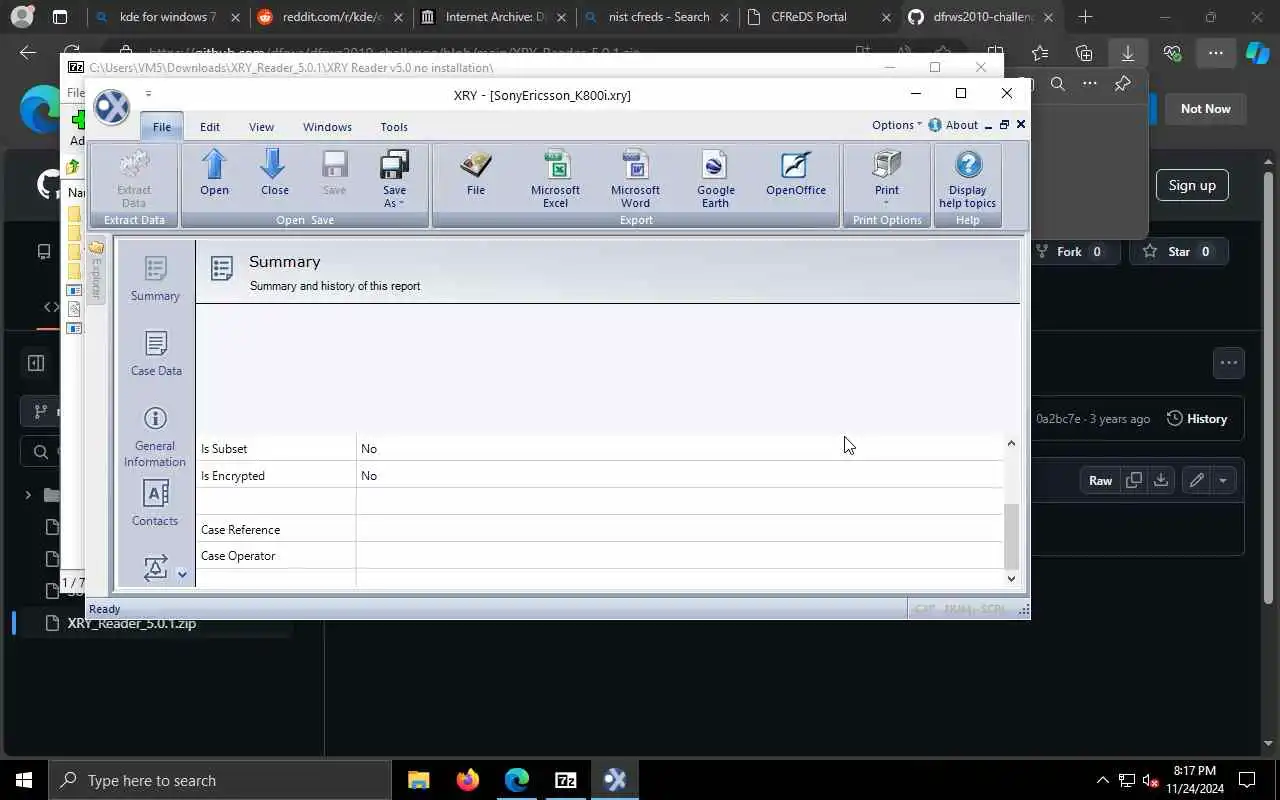Open a new browser tab
This screenshot has height=800, width=1280.
(x=1085, y=17)
